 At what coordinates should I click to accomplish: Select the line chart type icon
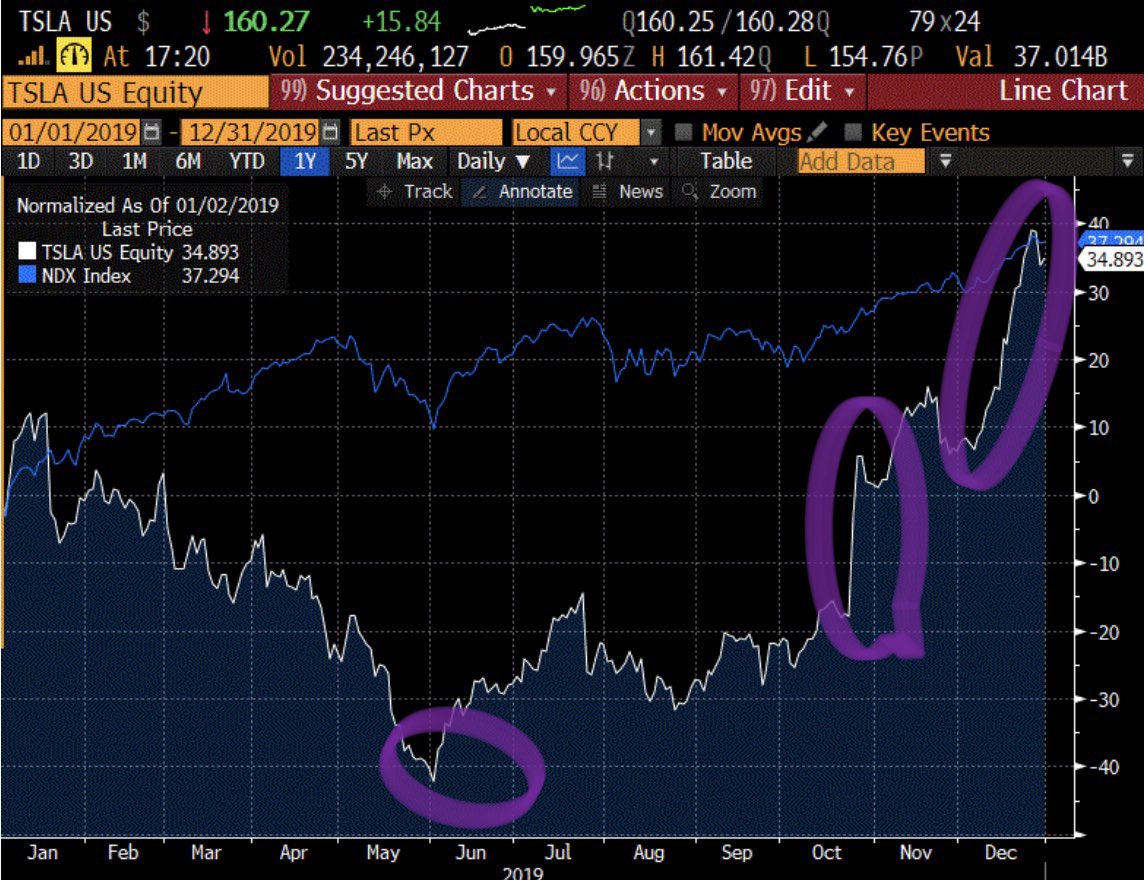click(567, 161)
